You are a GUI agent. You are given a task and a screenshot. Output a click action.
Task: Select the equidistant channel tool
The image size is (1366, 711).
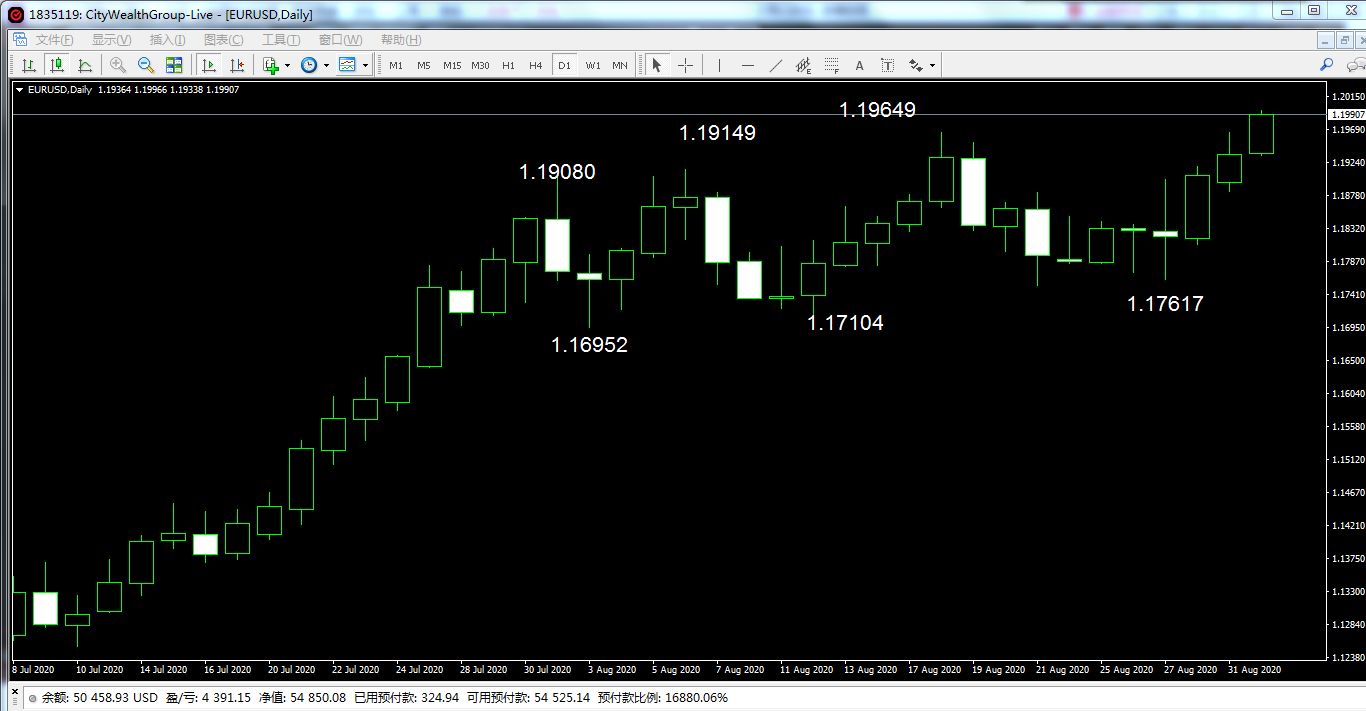click(x=803, y=65)
